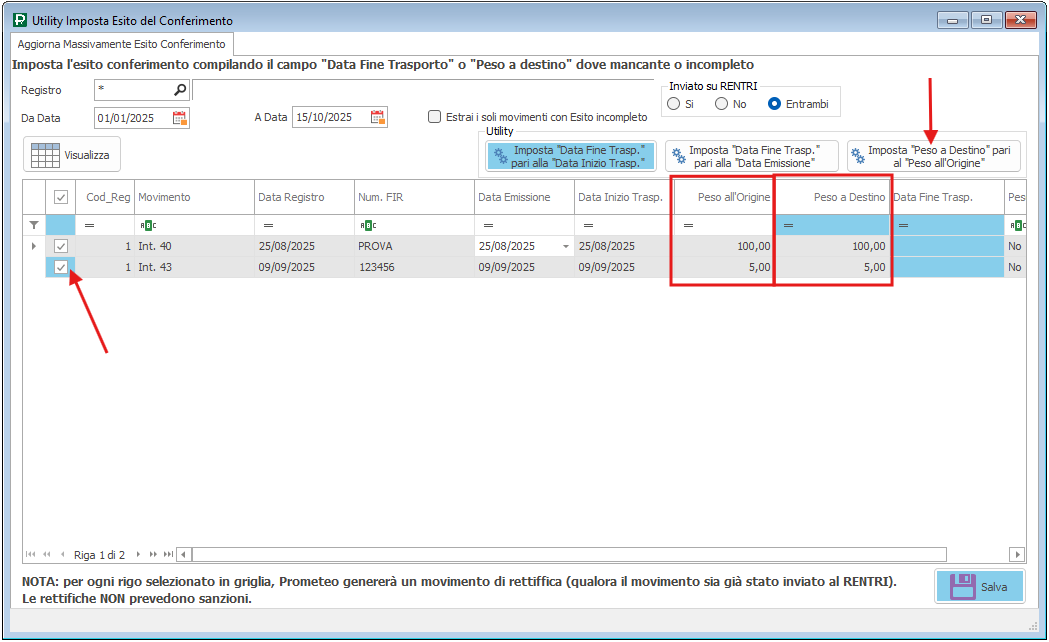Open the Data Emissione dropdown for Int. 40
Viewport: 1049px width, 642px height.
(566, 246)
